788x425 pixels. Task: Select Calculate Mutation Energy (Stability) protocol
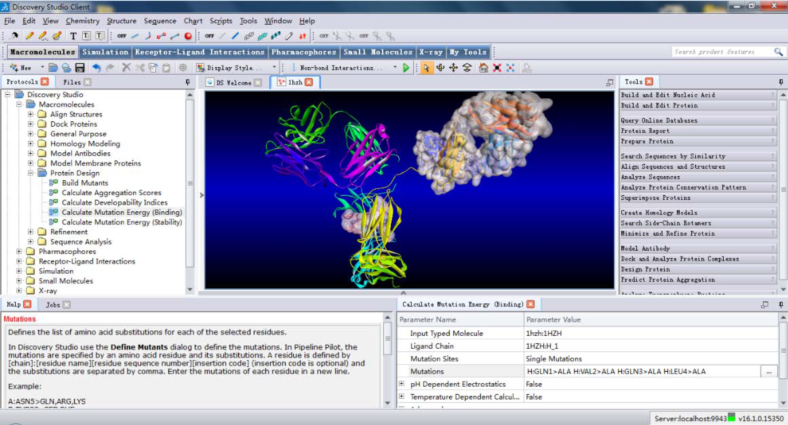122,222
